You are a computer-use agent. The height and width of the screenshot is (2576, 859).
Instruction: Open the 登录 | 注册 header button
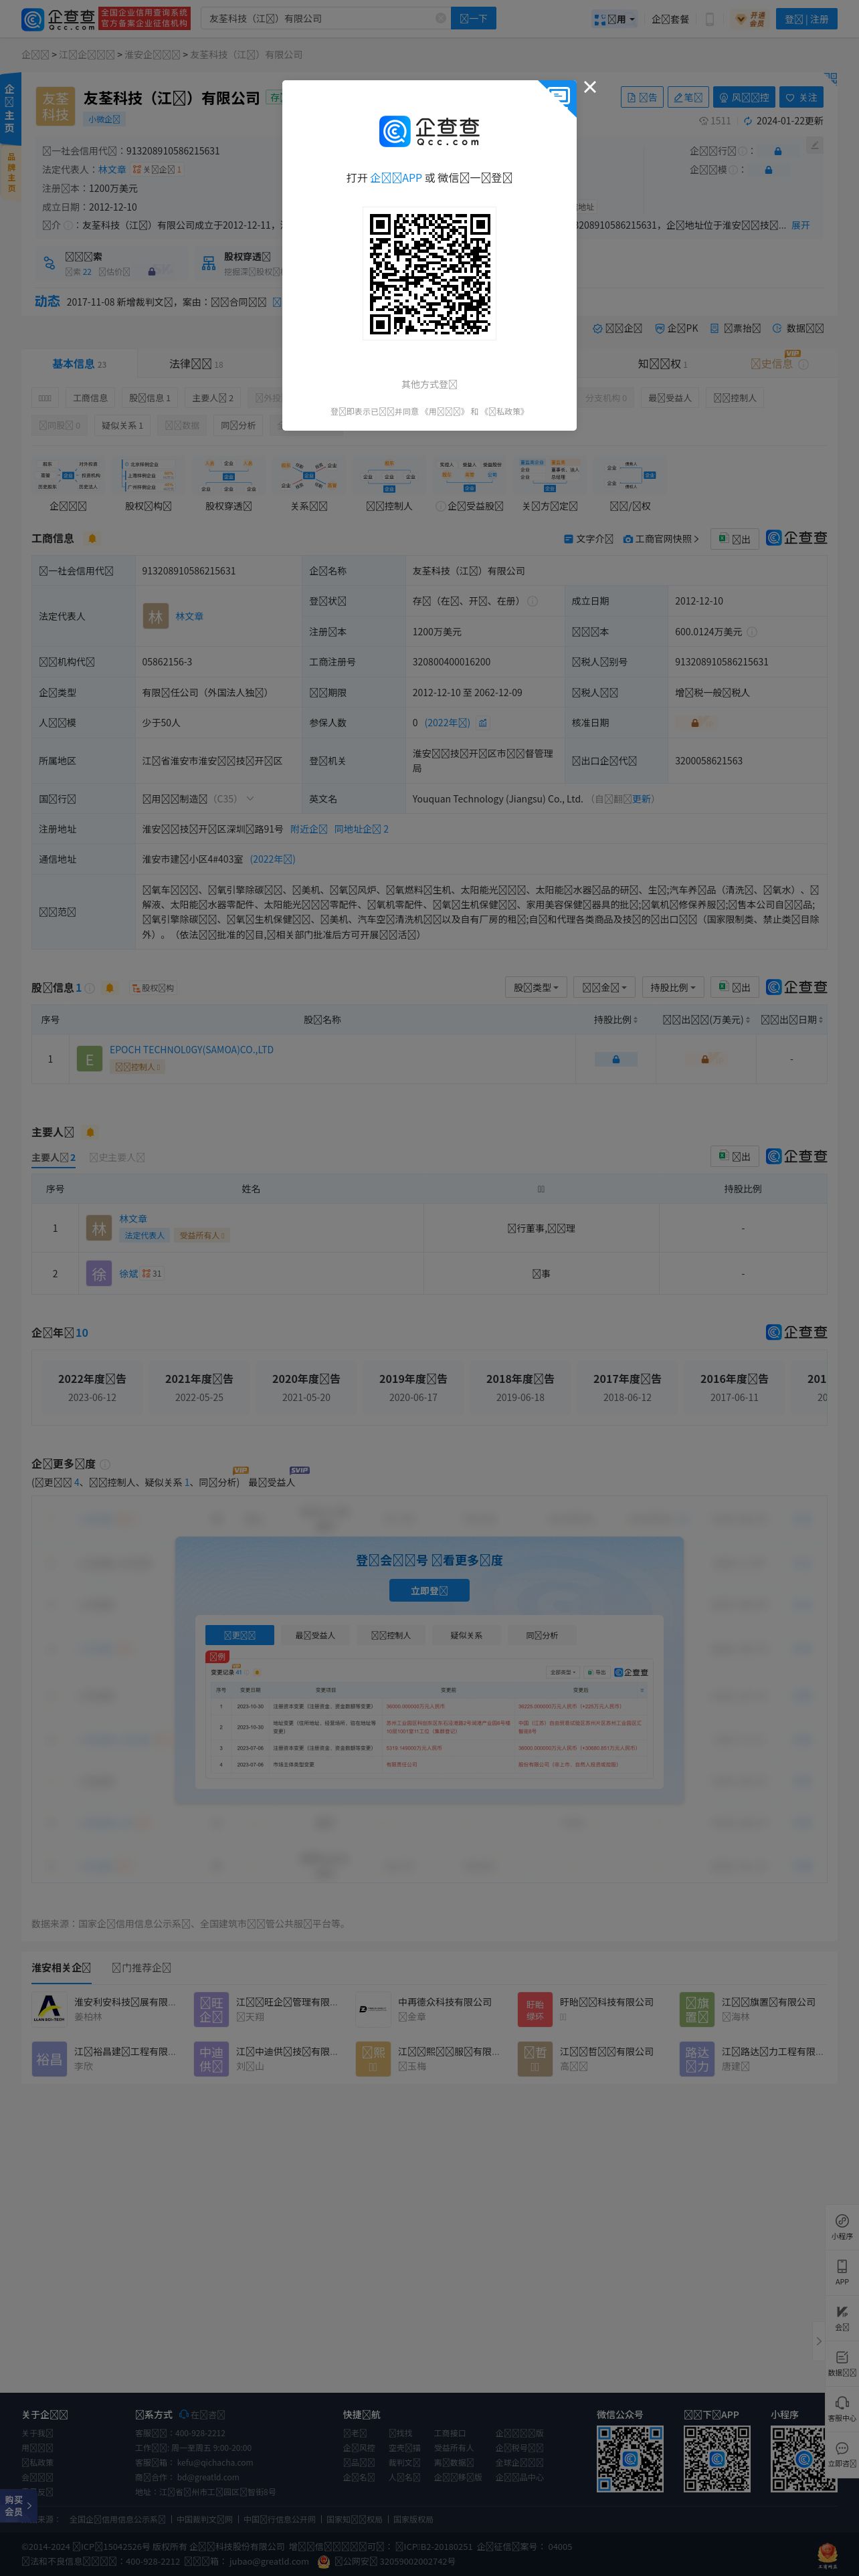tap(806, 19)
